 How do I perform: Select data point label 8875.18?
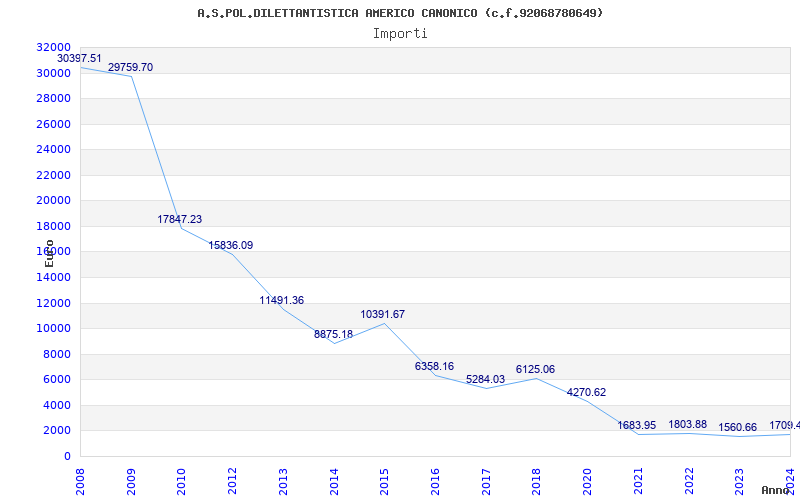[x=333, y=335]
